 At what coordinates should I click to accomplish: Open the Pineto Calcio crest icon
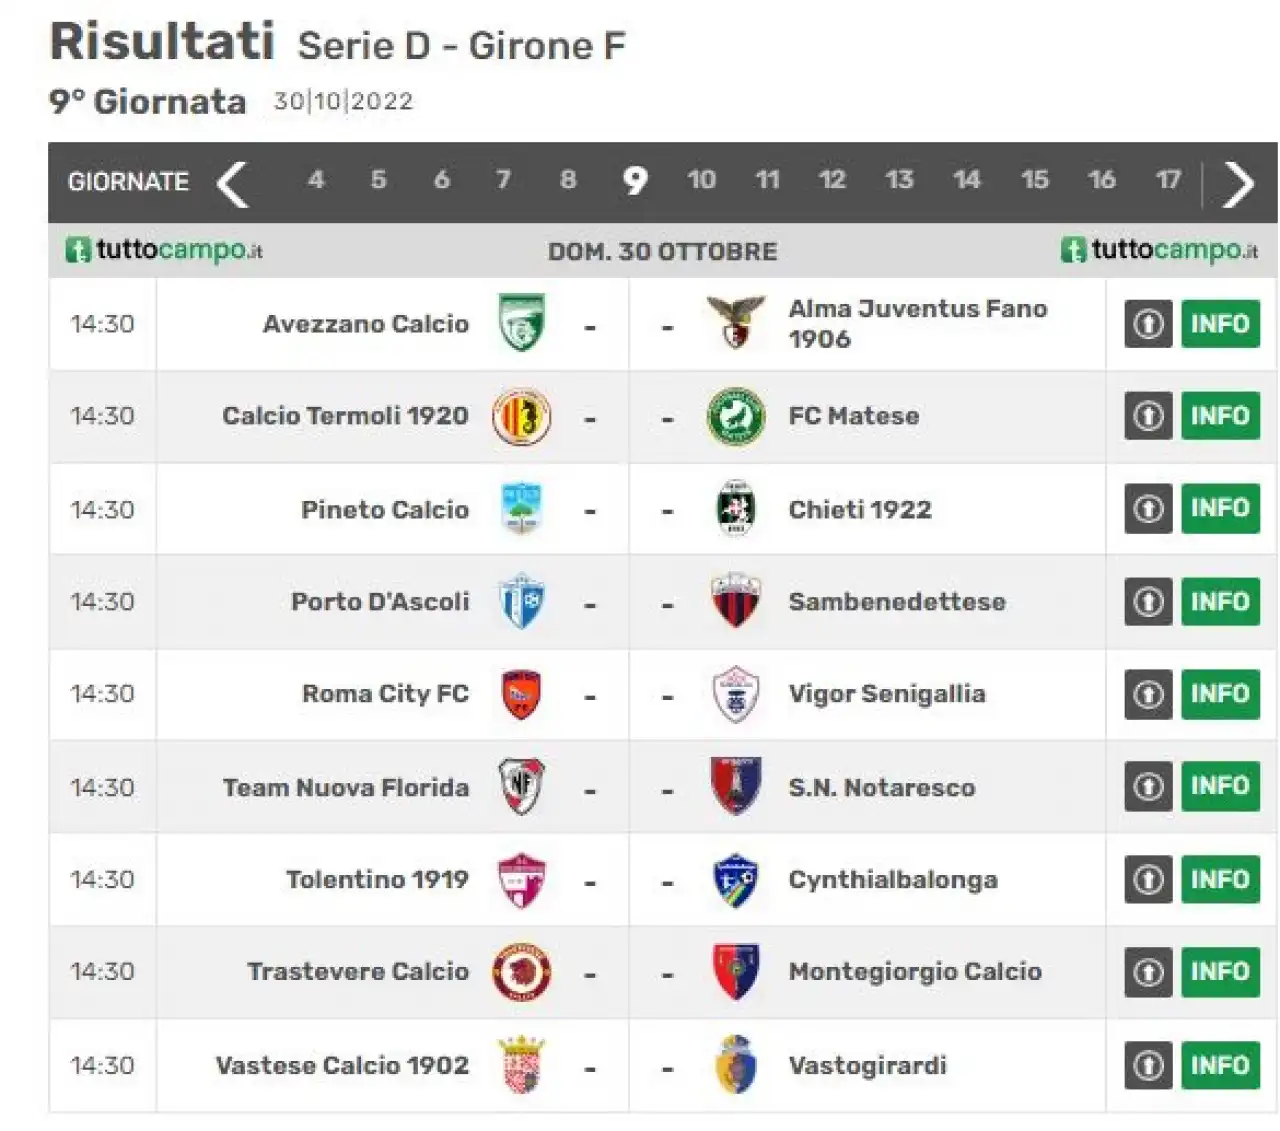click(521, 509)
